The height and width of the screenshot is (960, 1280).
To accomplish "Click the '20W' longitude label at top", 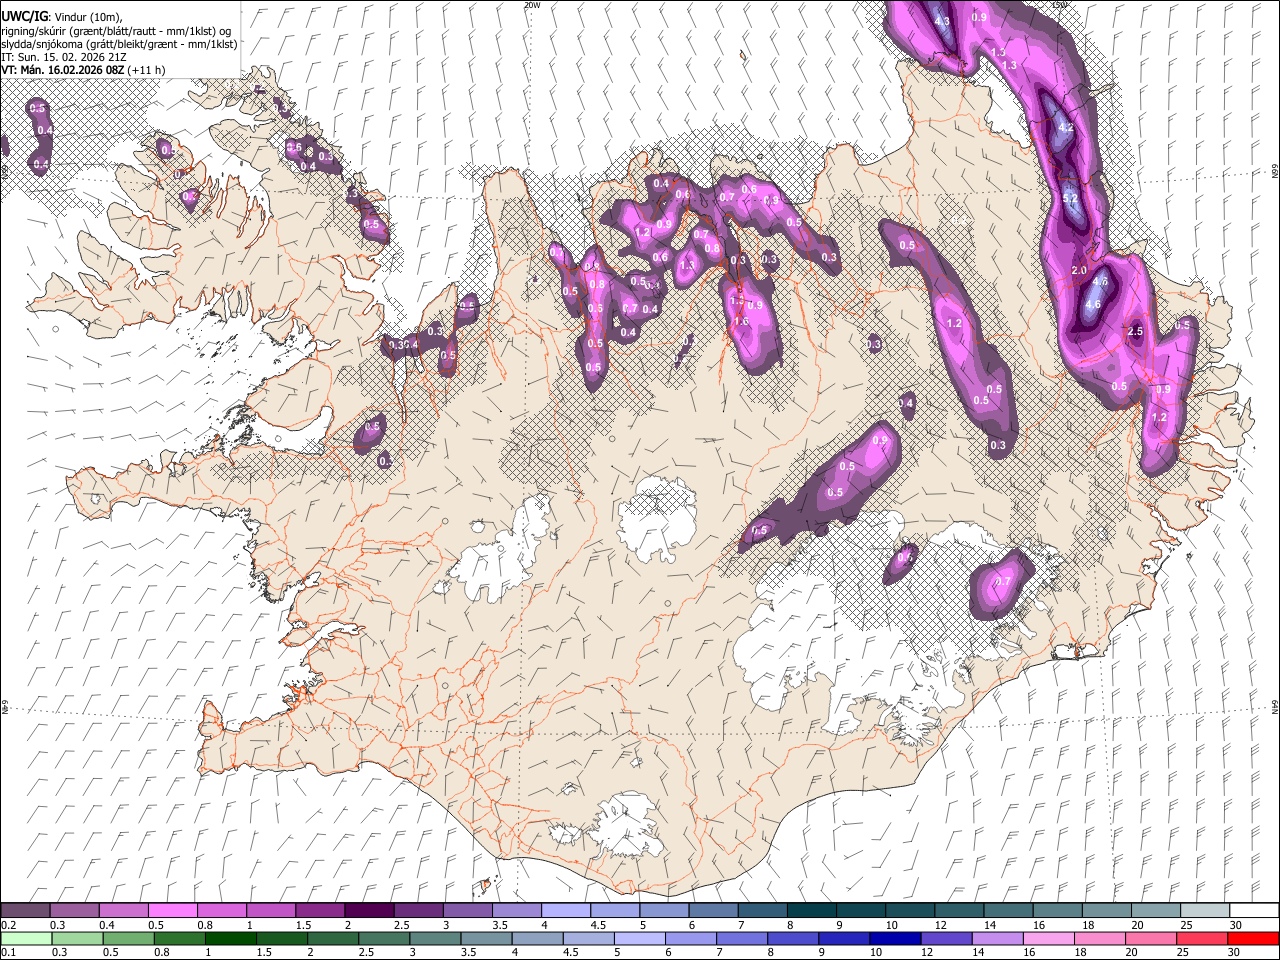I will click(531, 5).
